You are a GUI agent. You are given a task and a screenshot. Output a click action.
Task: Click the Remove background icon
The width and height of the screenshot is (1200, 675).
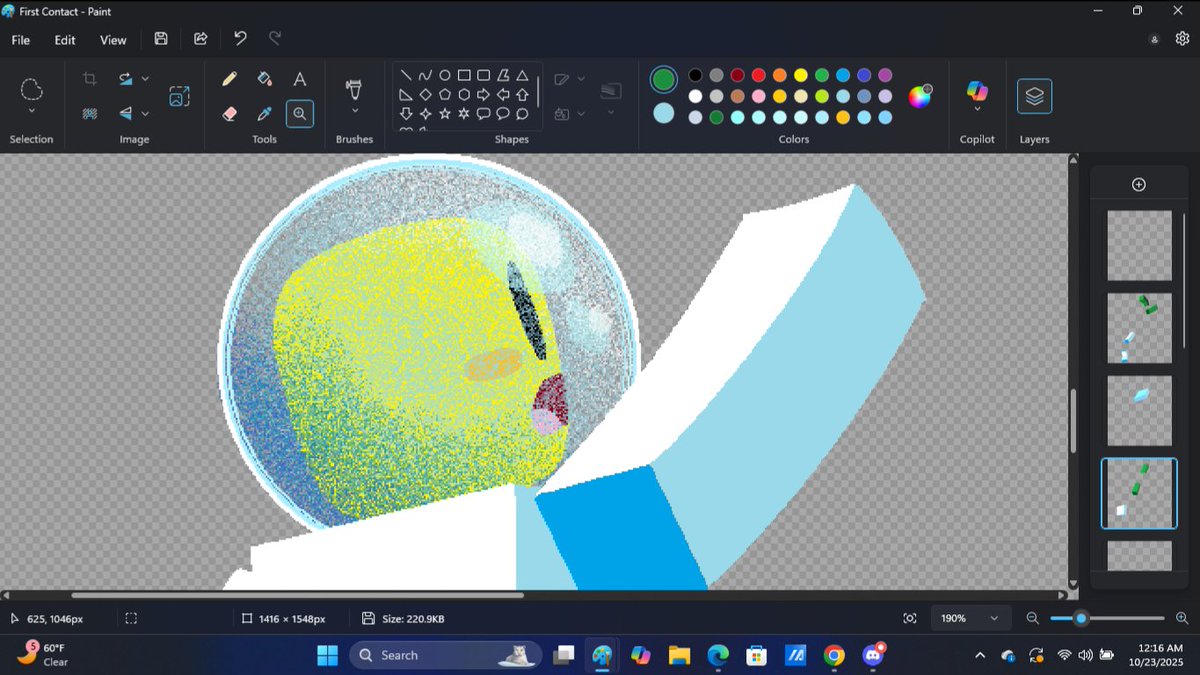[90, 114]
